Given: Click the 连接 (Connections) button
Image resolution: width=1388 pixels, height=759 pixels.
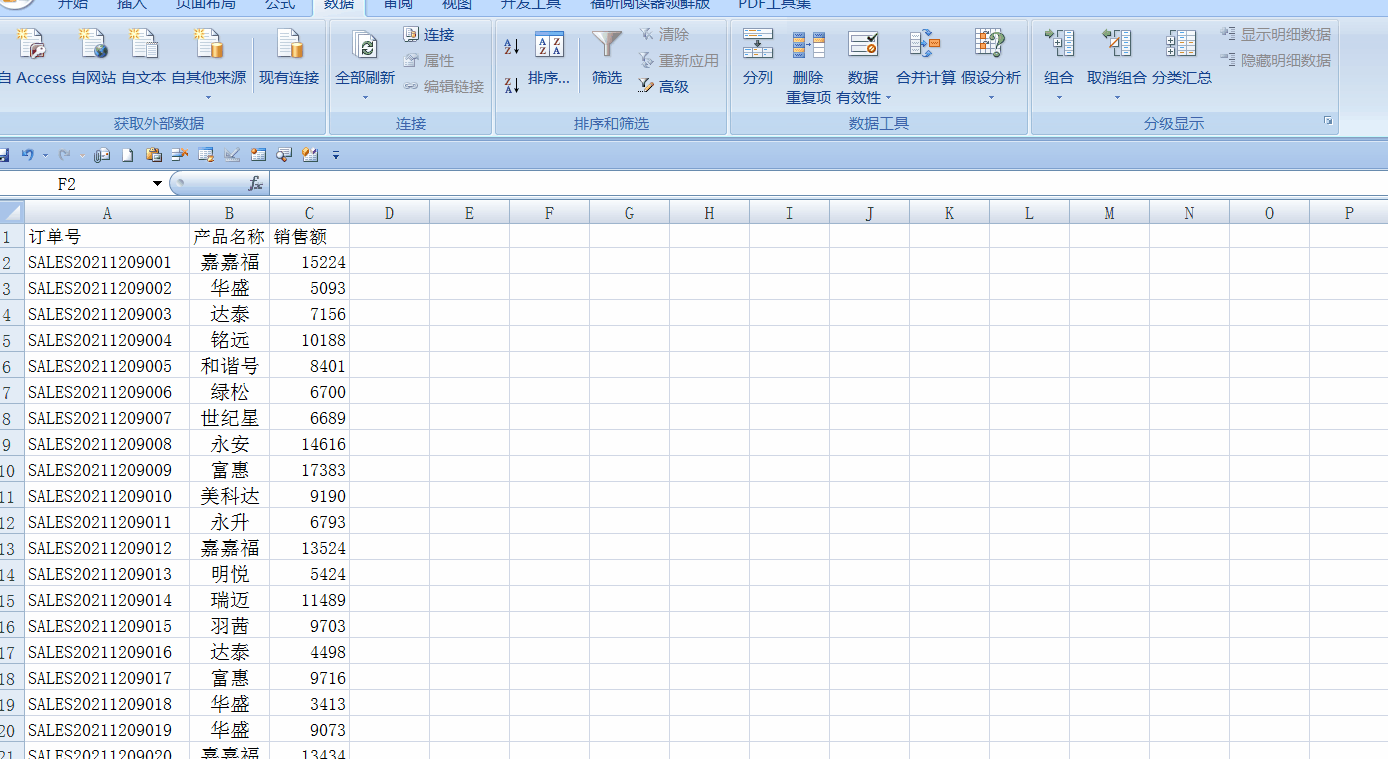Looking at the screenshot, I should tap(429, 35).
